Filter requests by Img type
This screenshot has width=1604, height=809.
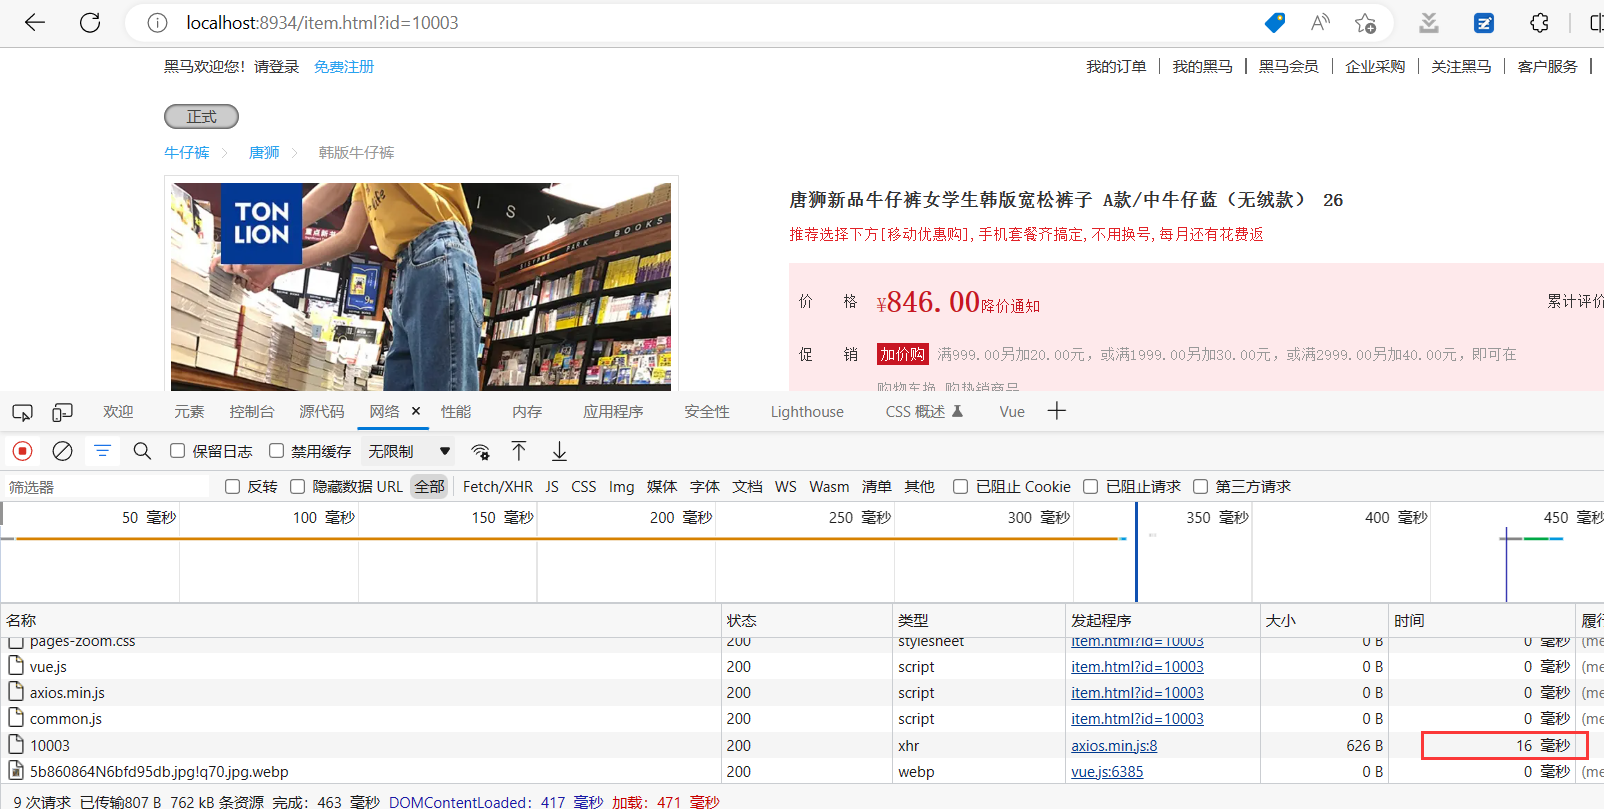click(x=621, y=486)
